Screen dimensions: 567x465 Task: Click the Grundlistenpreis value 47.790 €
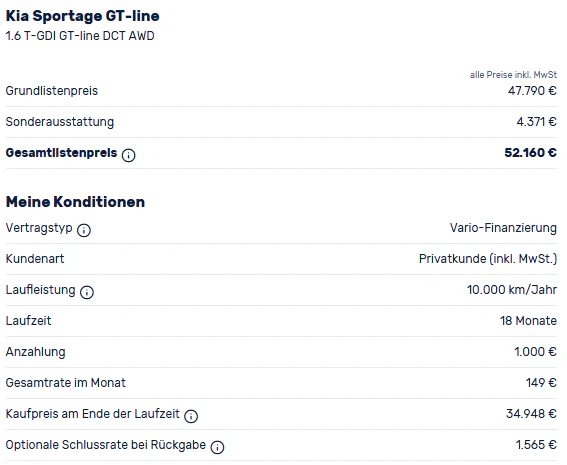[x=532, y=91]
